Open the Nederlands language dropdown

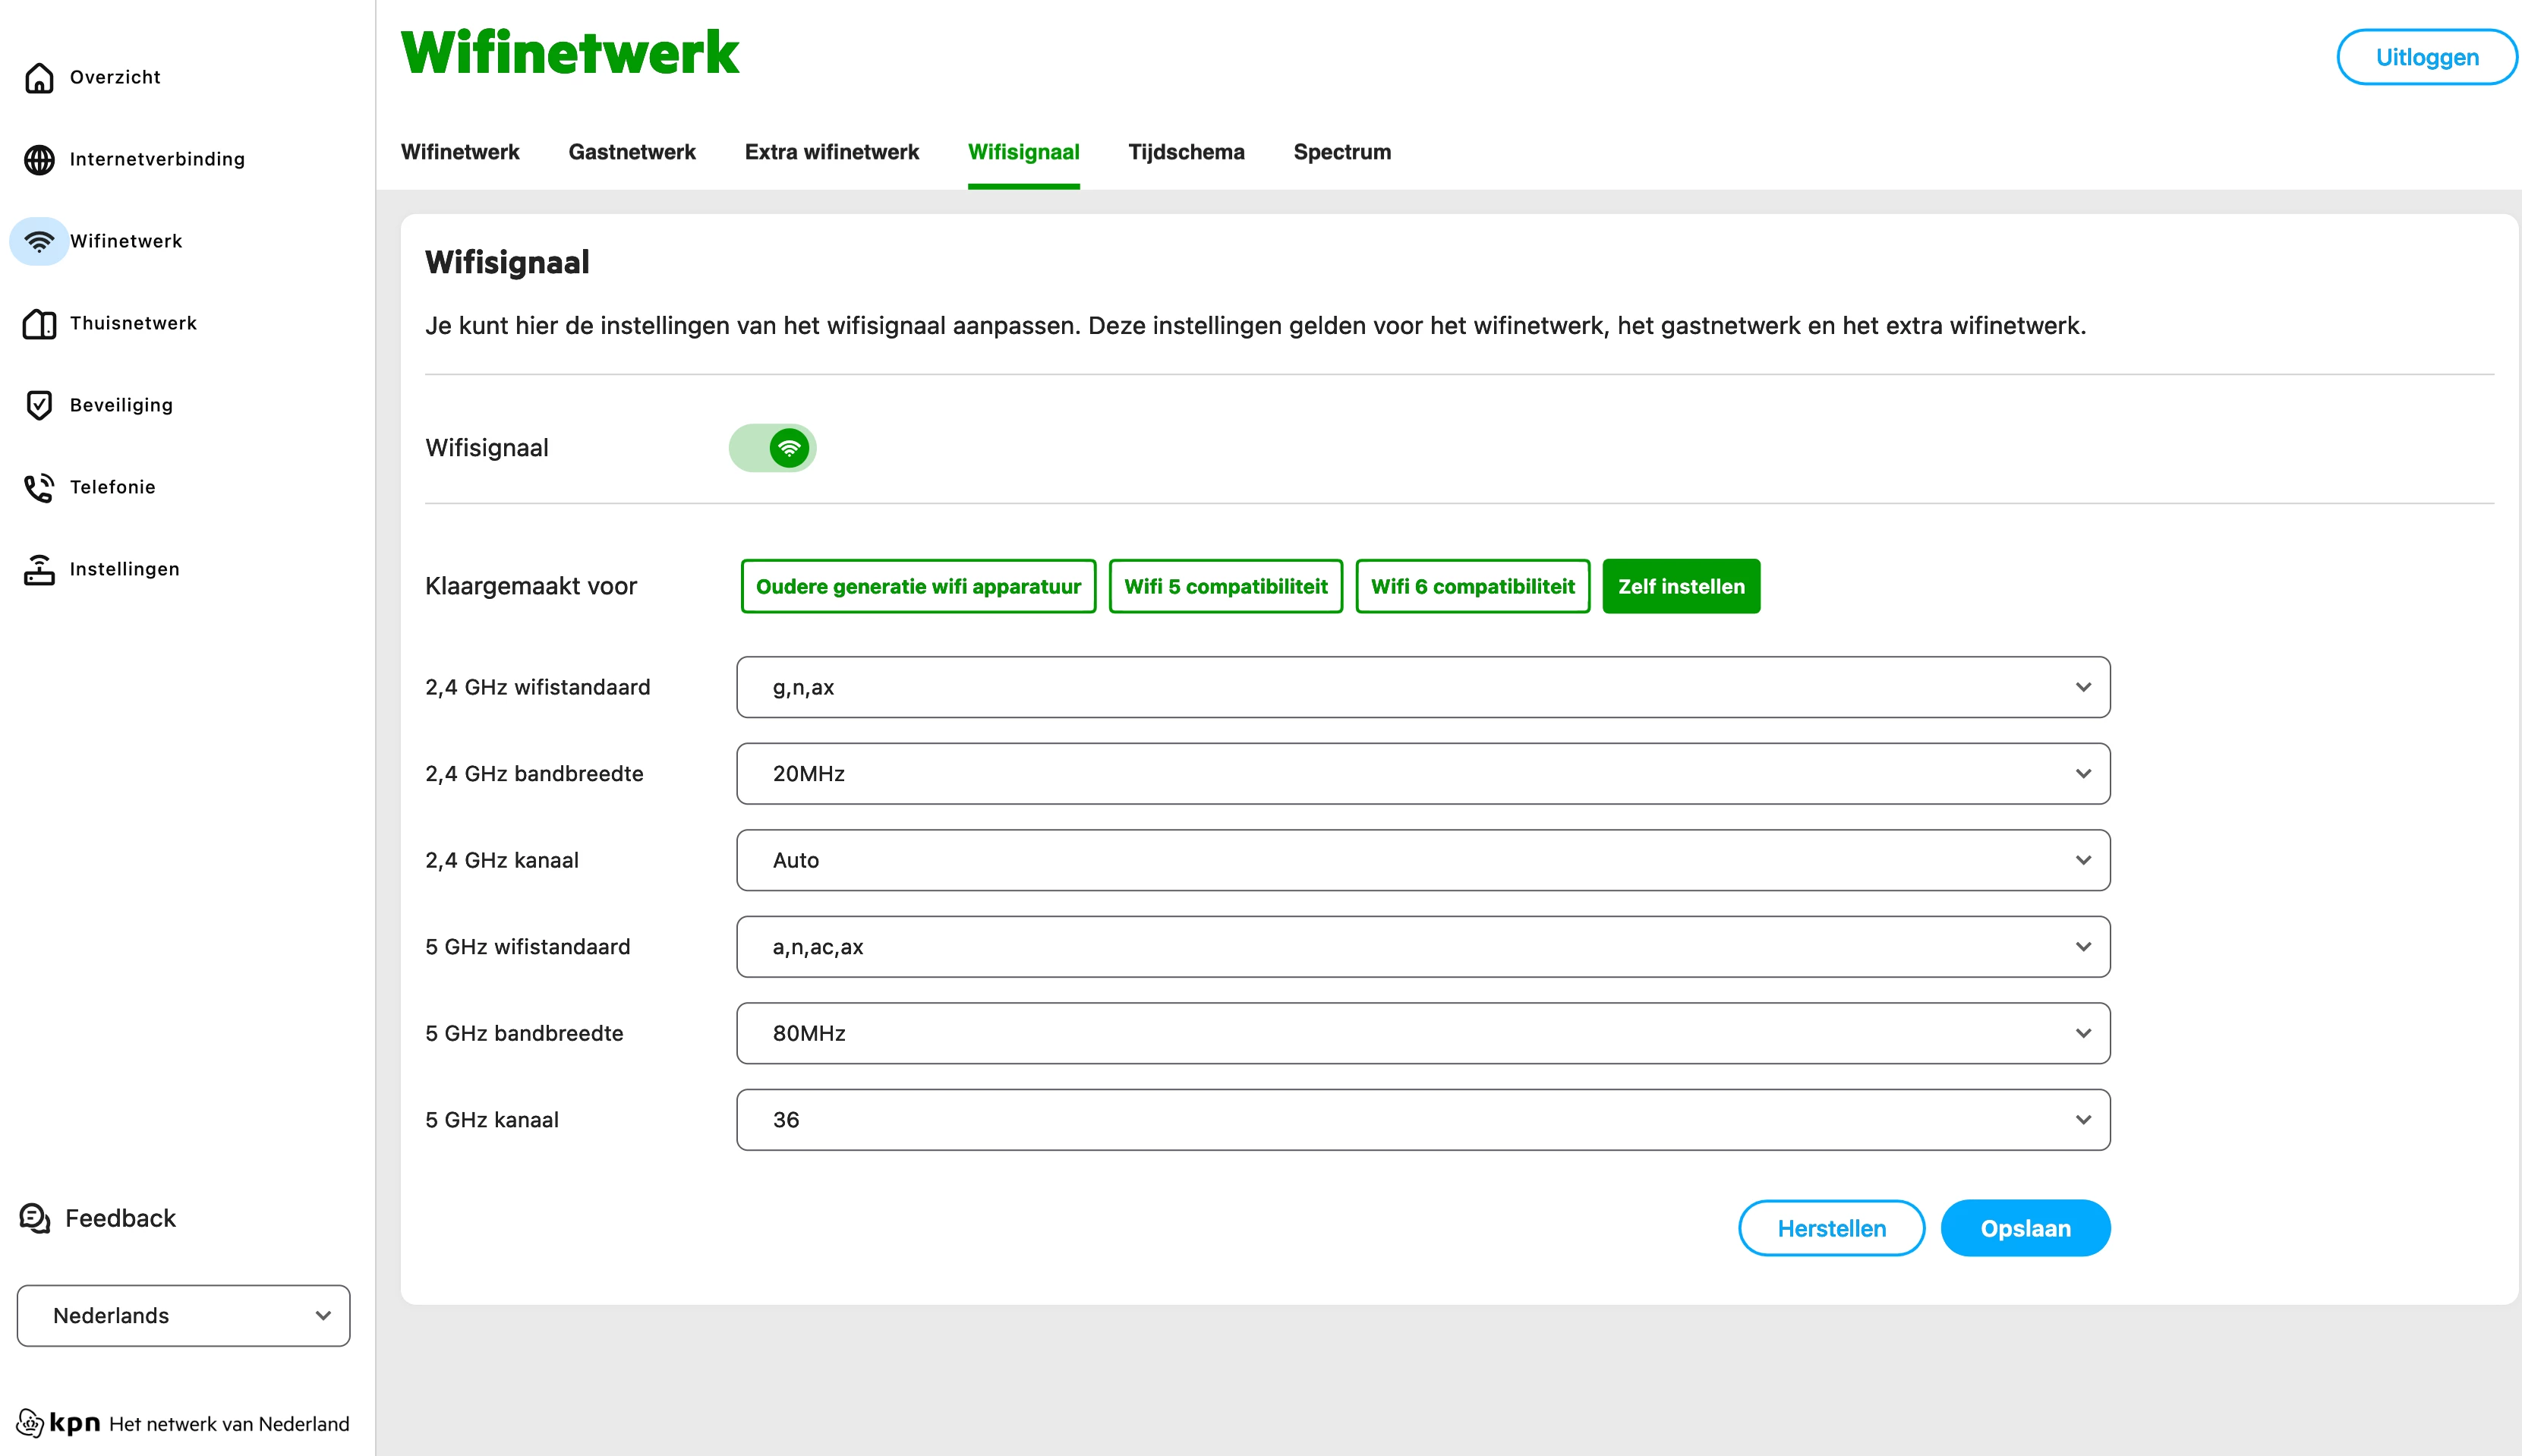[183, 1315]
